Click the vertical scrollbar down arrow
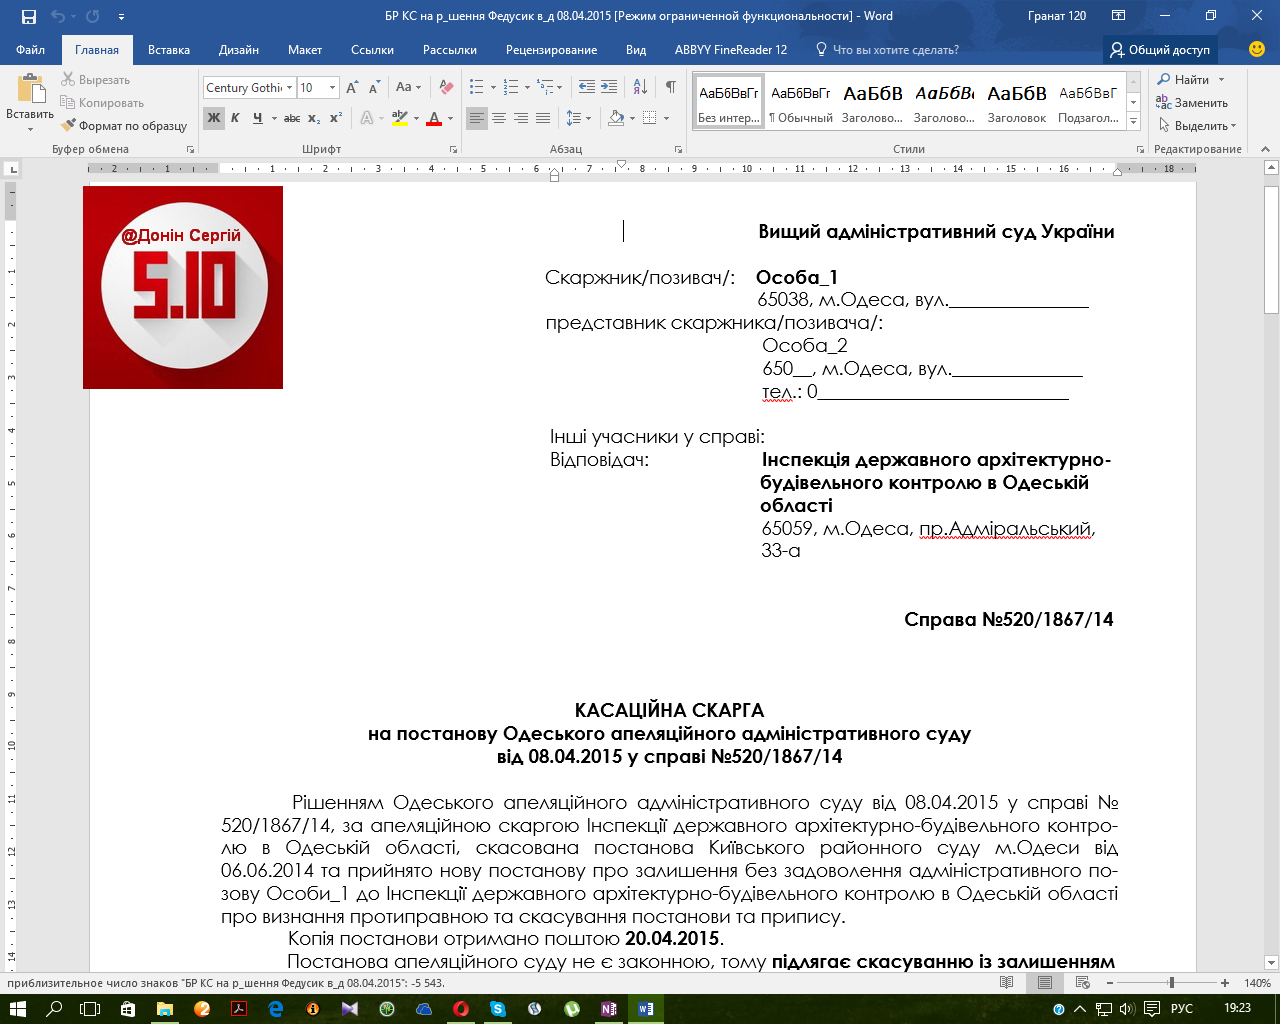The width and height of the screenshot is (1280, 1024). pos(1271,962)
